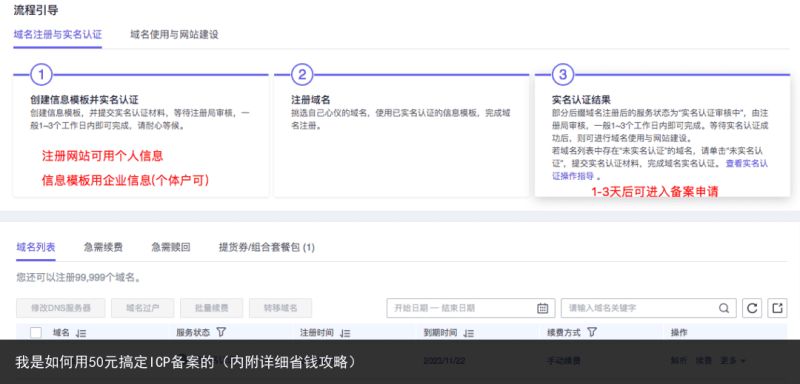Screen dimensions: 800x384
Task: Focus the 请输入域名关键字 search box
Action: coord(649,308)
